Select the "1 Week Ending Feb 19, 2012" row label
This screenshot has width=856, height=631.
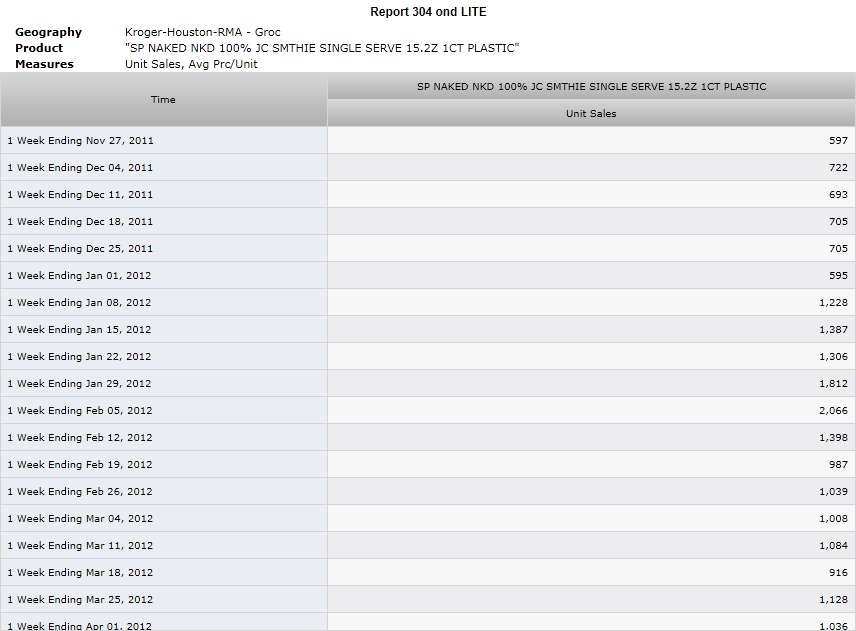(80, 465)
